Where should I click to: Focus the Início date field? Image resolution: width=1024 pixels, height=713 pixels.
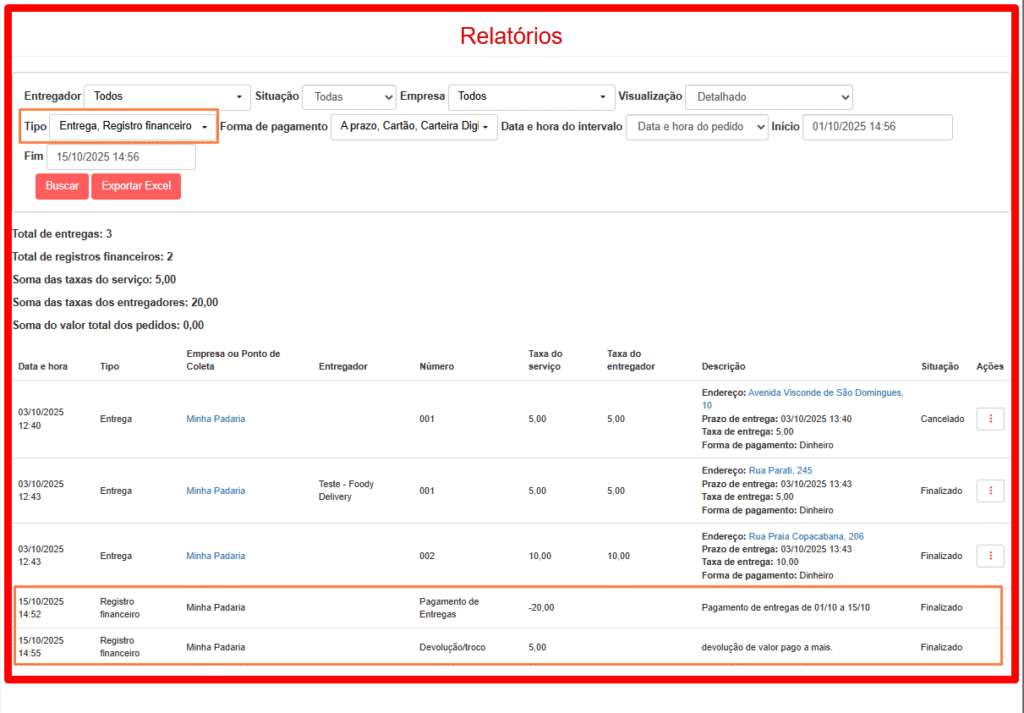(x=878, y=127)
